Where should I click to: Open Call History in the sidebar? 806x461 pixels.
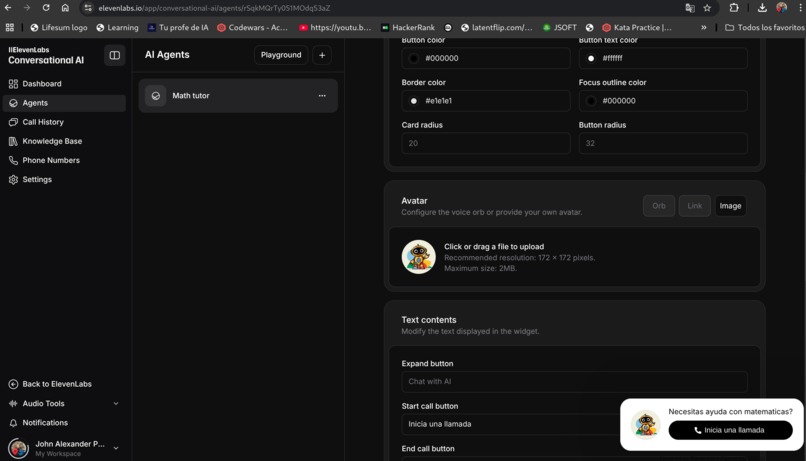(64, 122)
